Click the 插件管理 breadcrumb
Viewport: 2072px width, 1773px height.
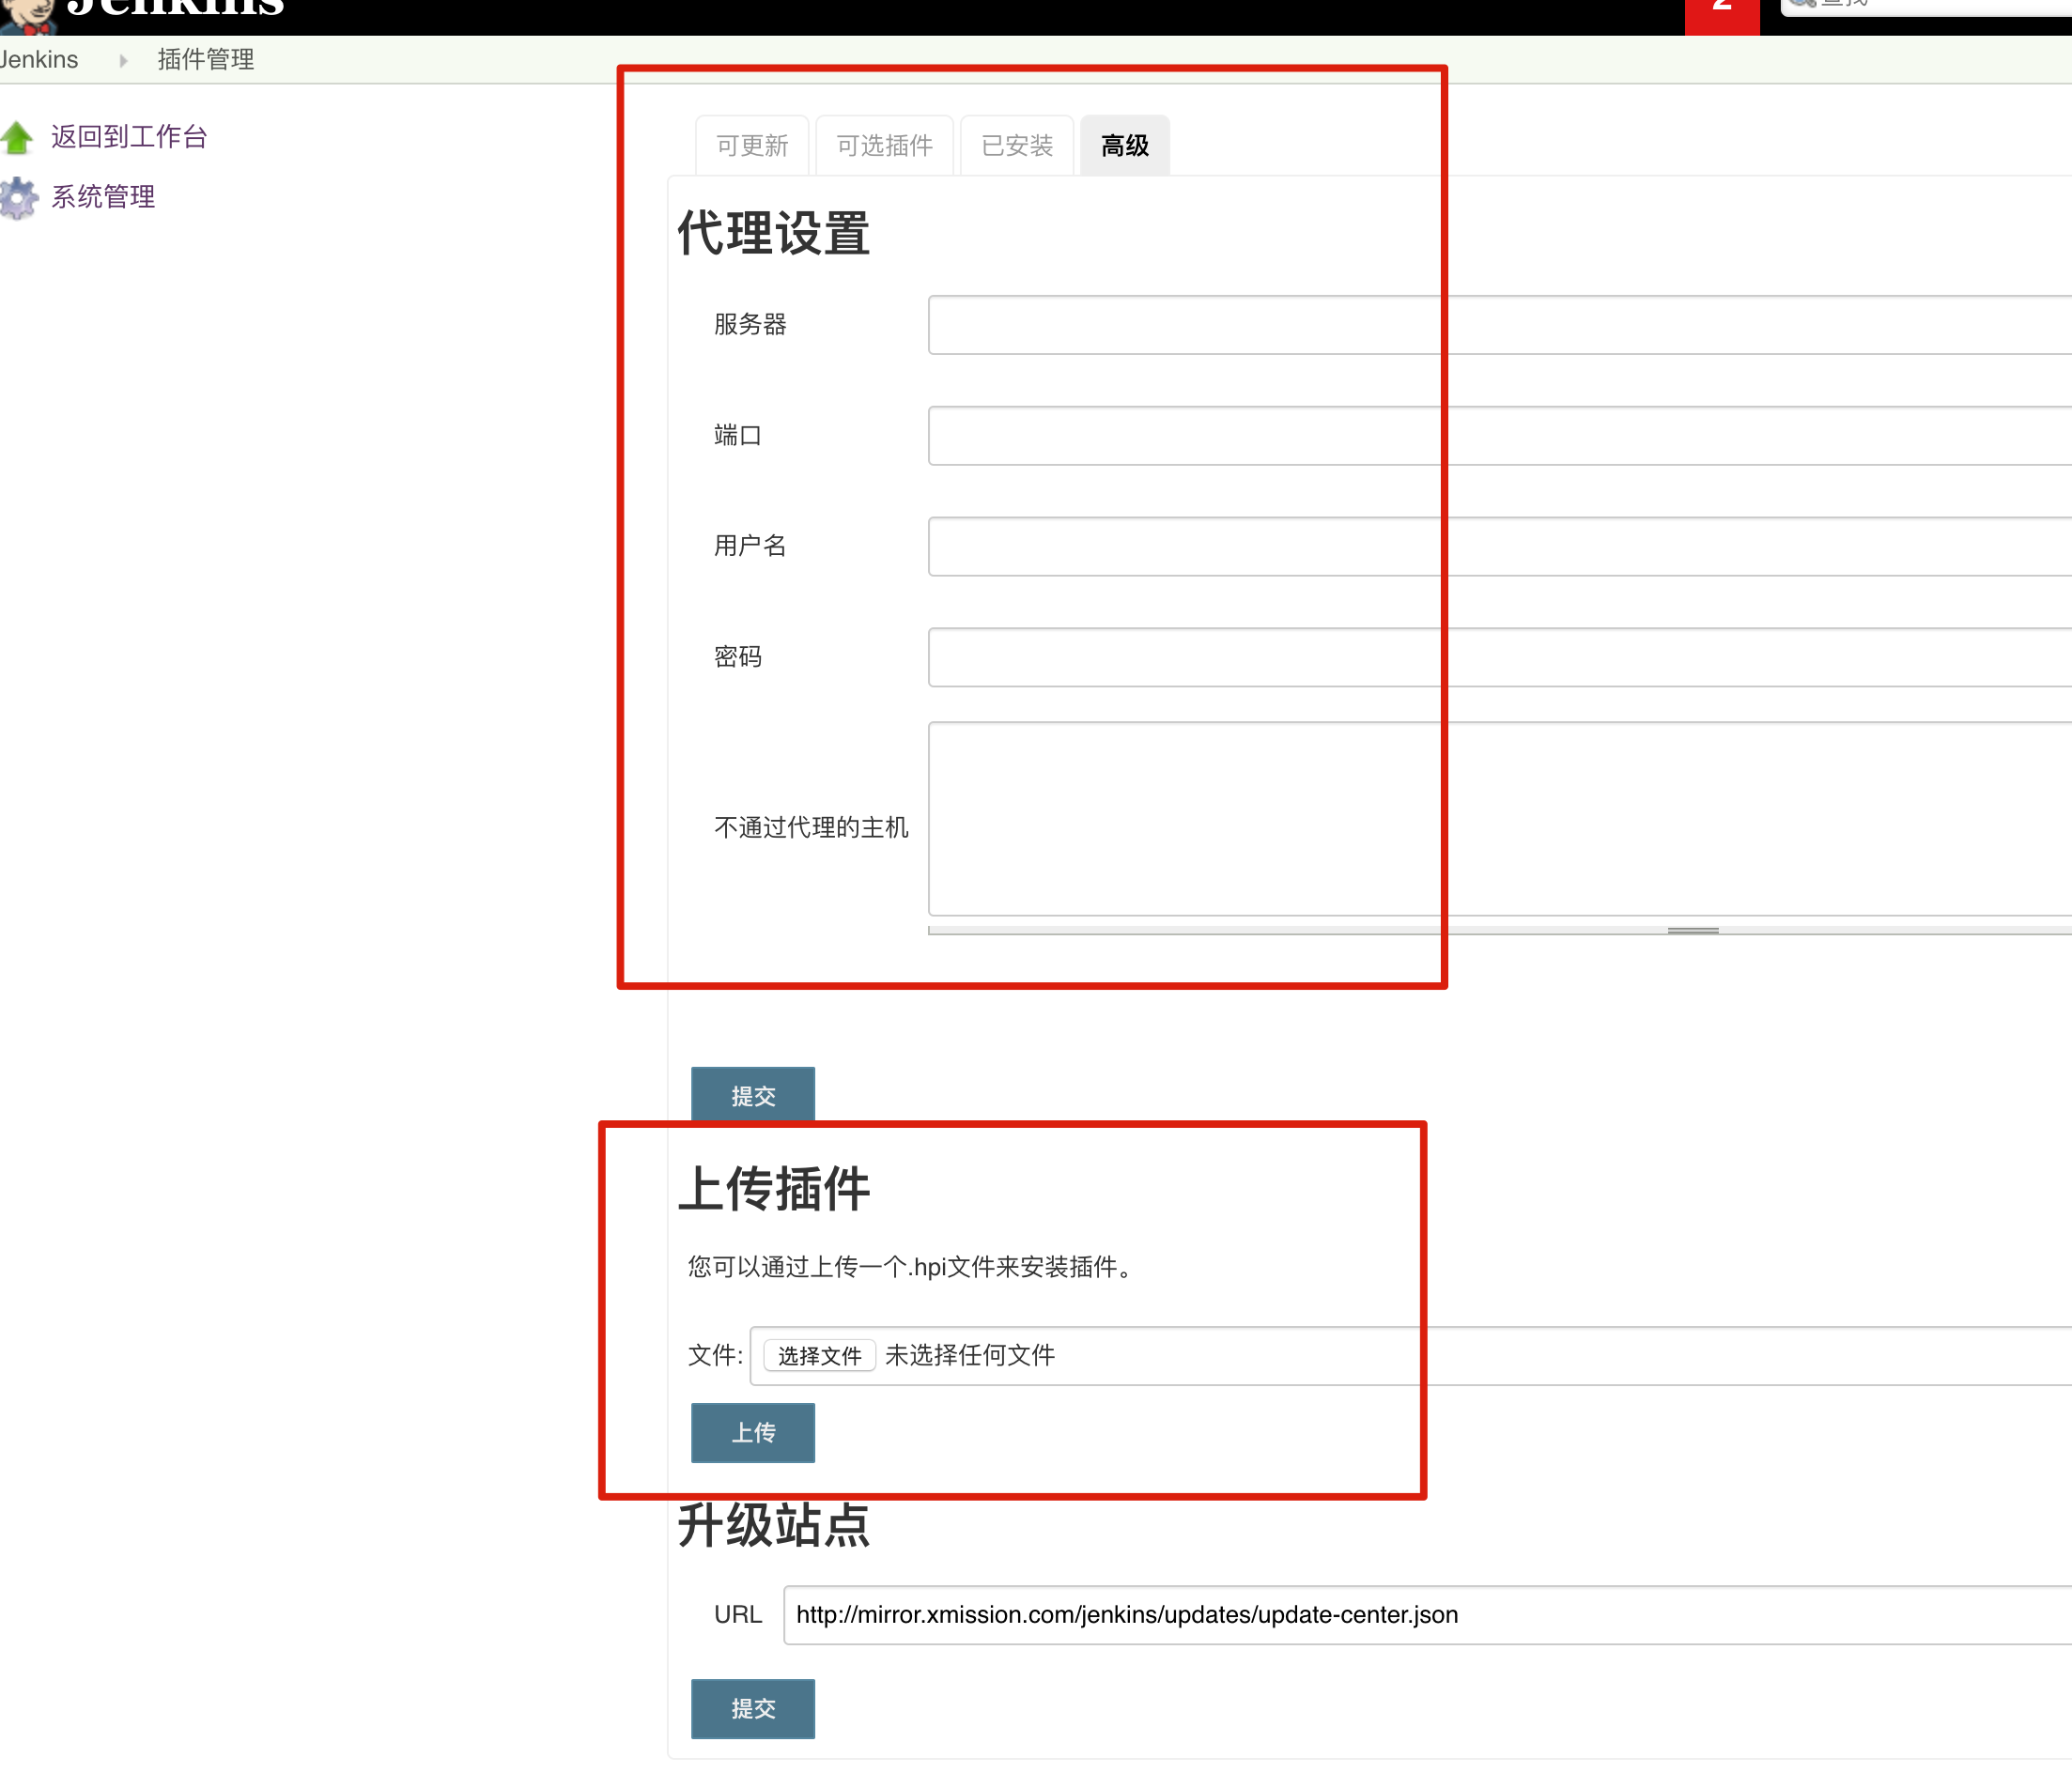click(x=206, y=59)
